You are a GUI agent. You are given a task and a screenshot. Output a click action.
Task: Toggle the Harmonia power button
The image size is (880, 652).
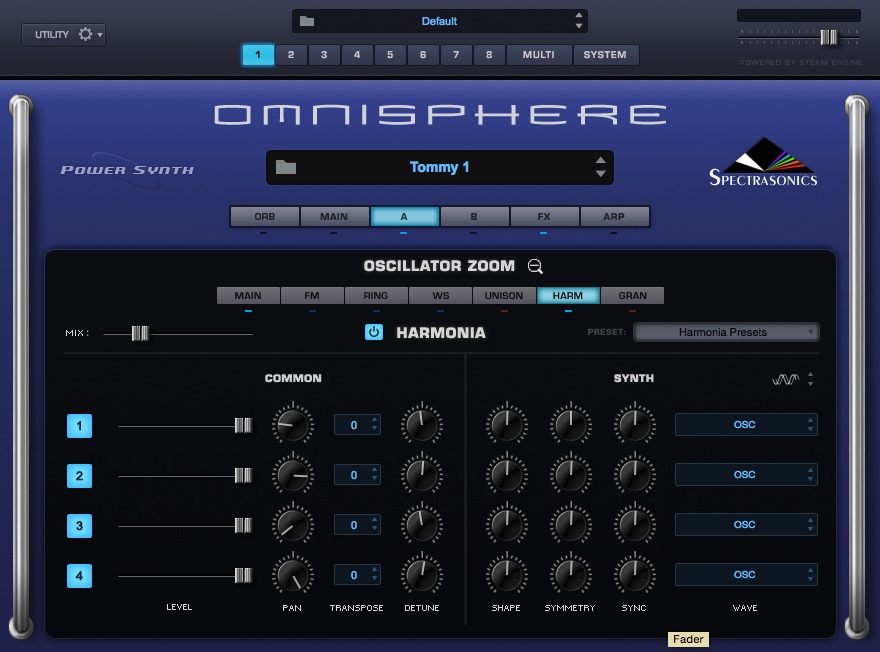pyautogui.click(x=374, y=332)
